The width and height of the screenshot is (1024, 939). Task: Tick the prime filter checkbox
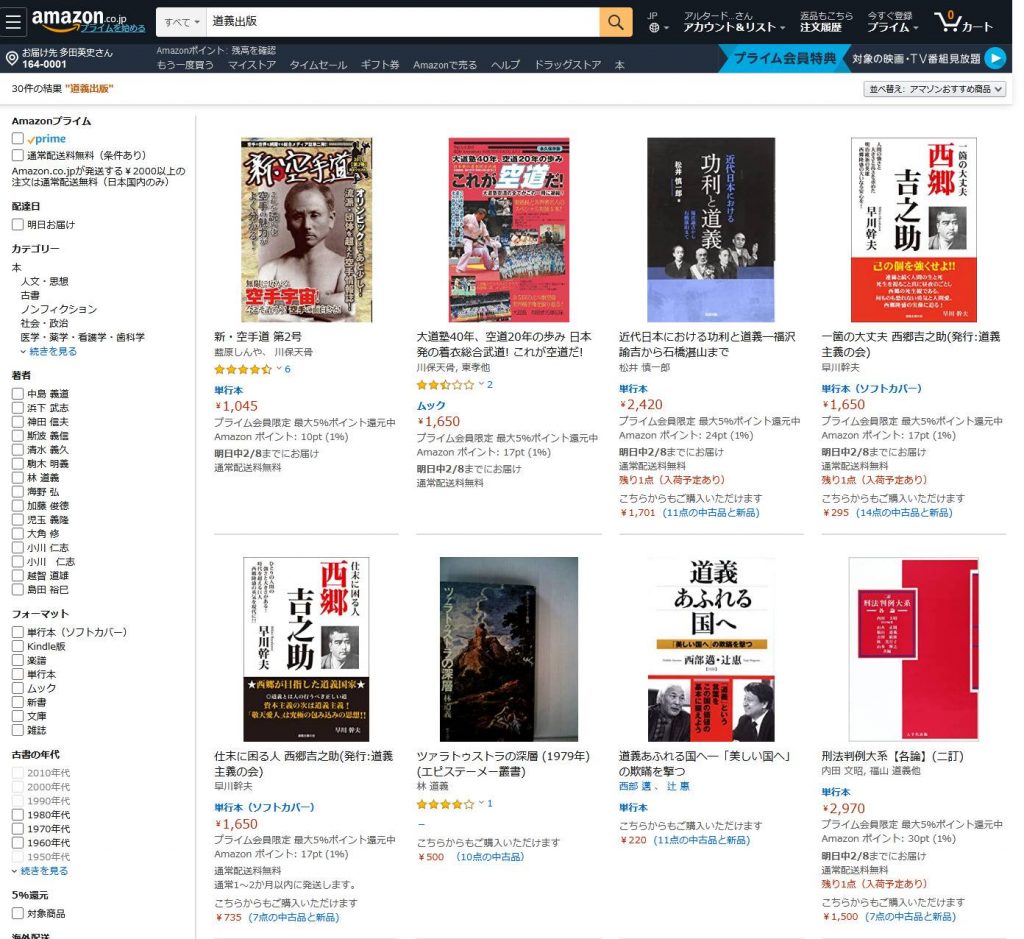point(18,138)
